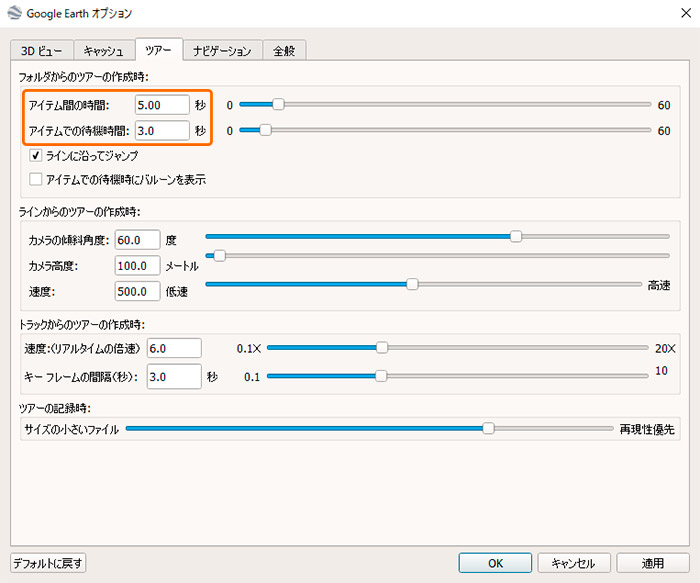Click the キャンセル button
The width and height of the screenshot is (700, 583).
pos(574,563)
